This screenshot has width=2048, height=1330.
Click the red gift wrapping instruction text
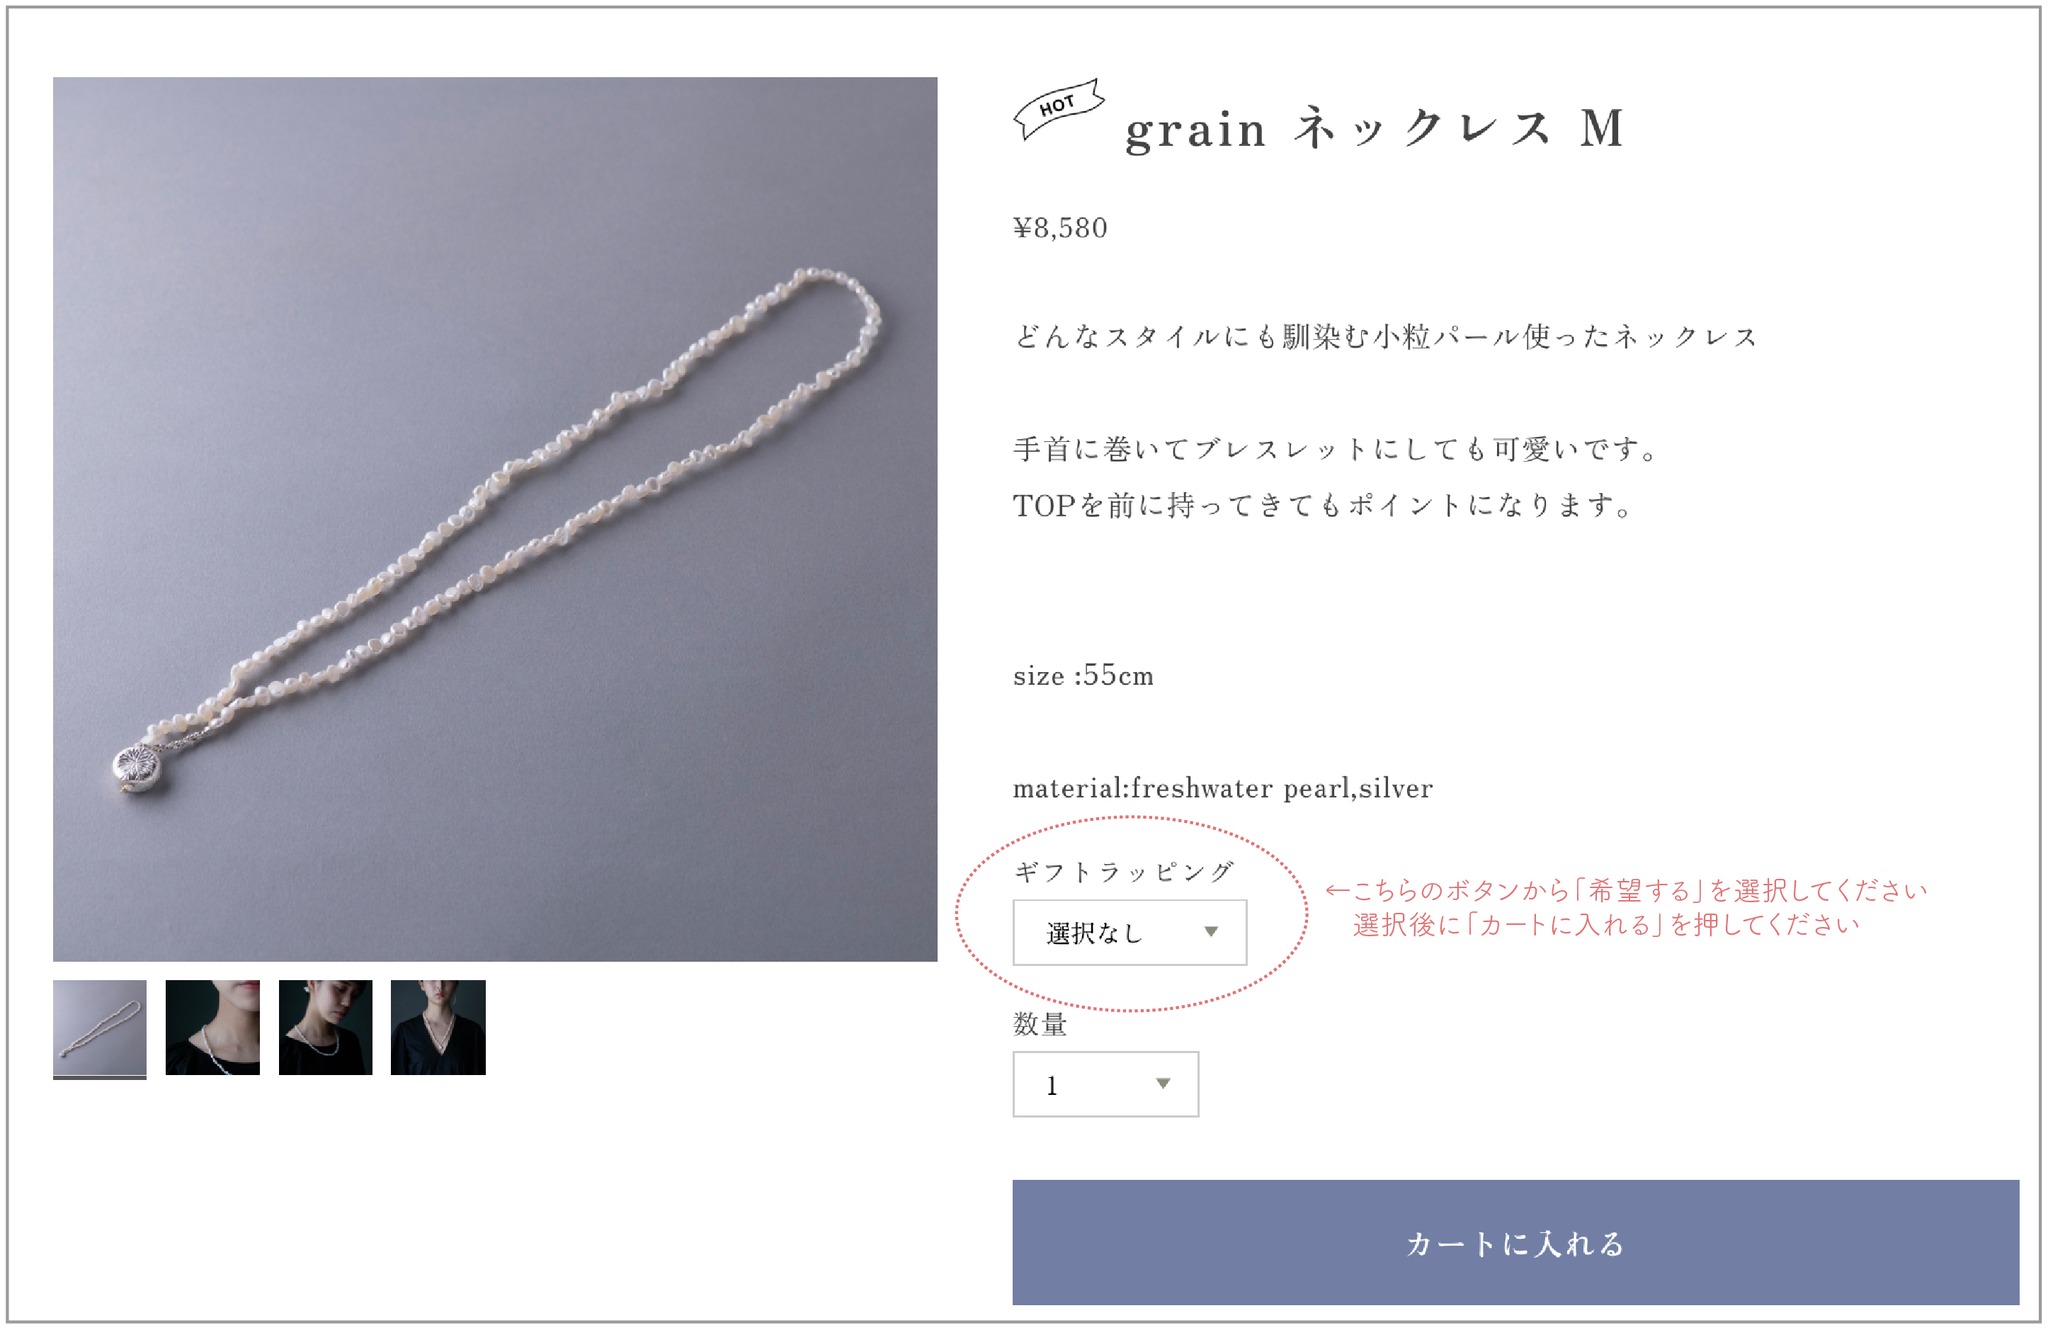click(x=1626, y=907)
